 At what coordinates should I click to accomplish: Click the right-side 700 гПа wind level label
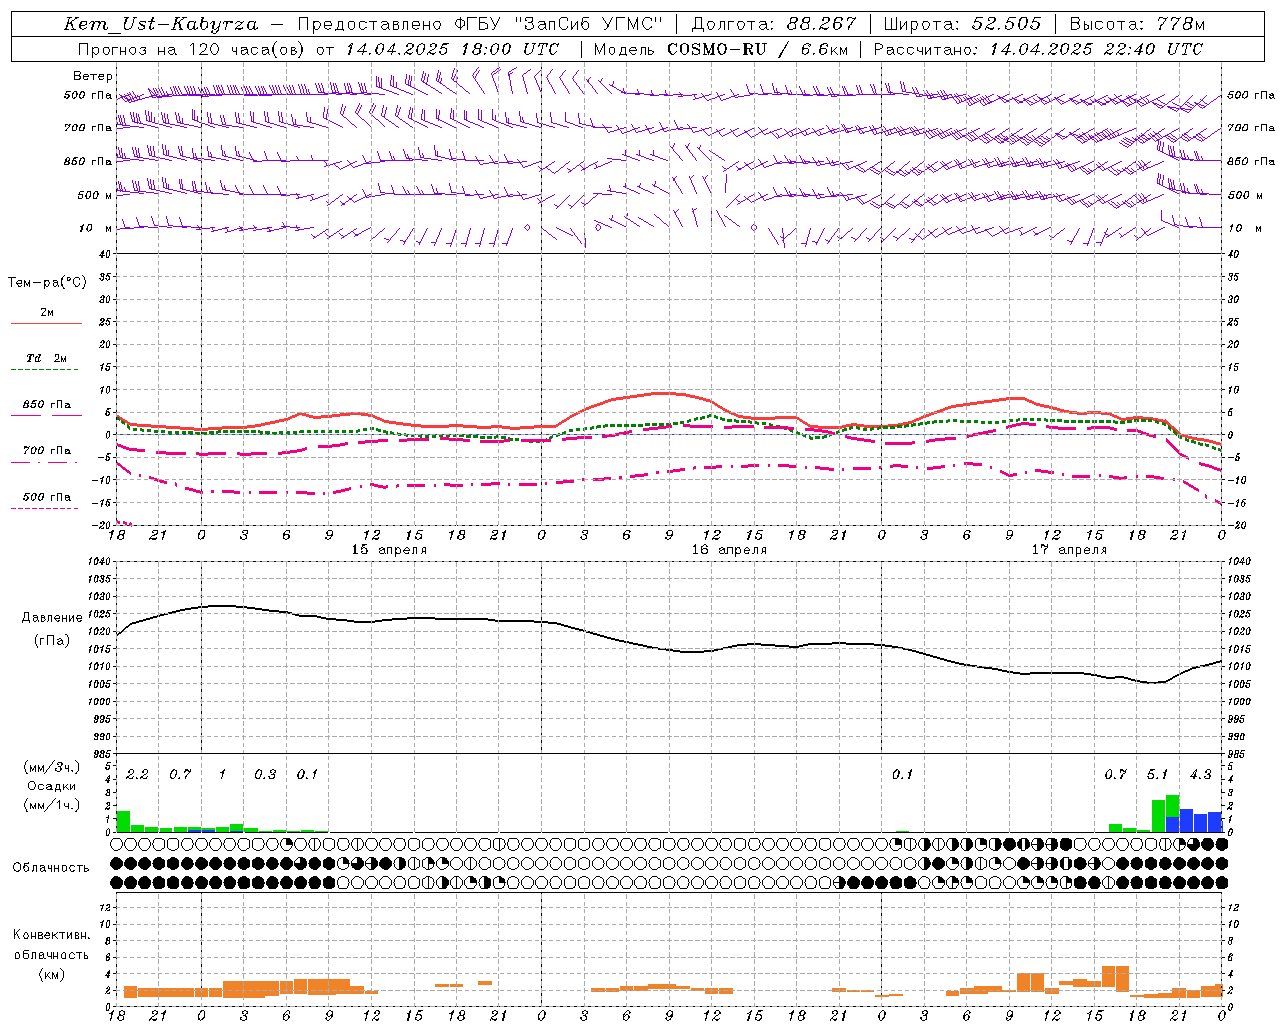tap(1251, 128)
